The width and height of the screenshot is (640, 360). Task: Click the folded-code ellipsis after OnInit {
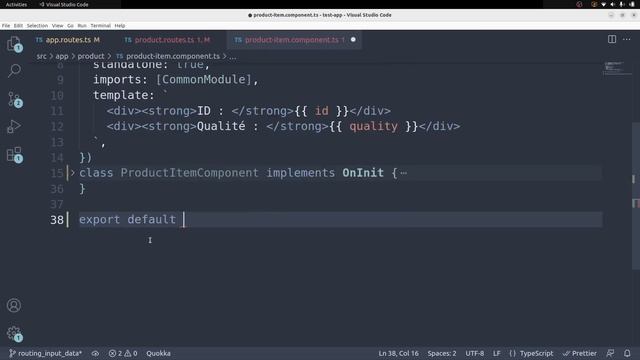pos(403,173)
